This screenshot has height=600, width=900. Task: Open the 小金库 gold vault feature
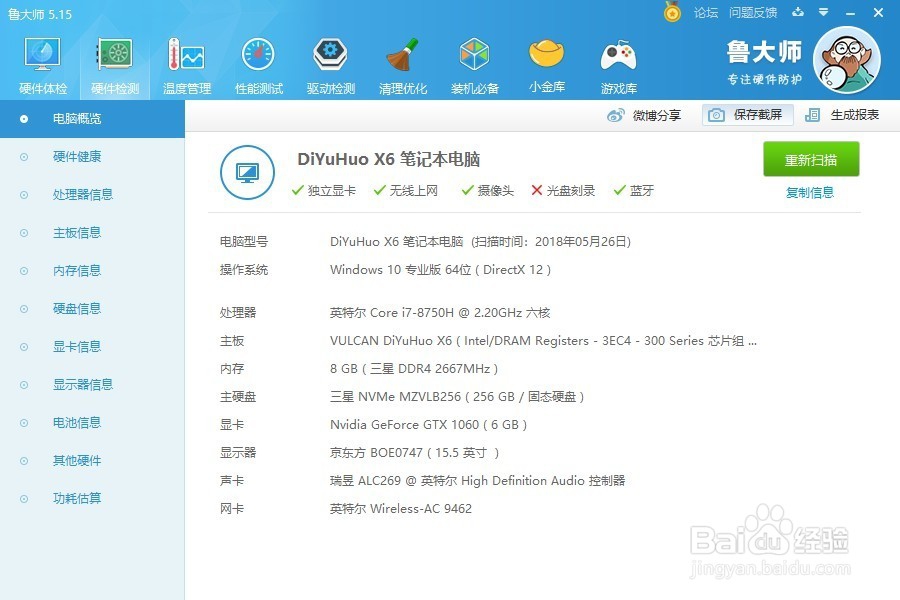tap(546, 60)
